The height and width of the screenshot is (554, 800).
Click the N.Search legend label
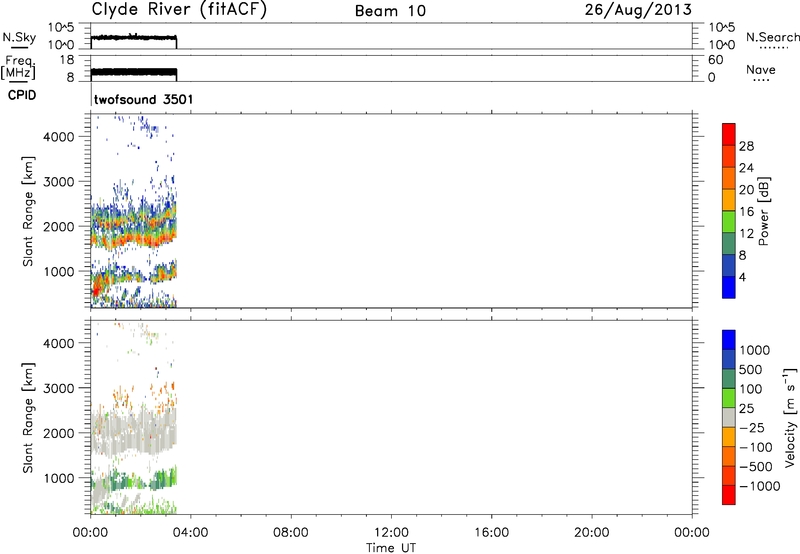point(772,37)
